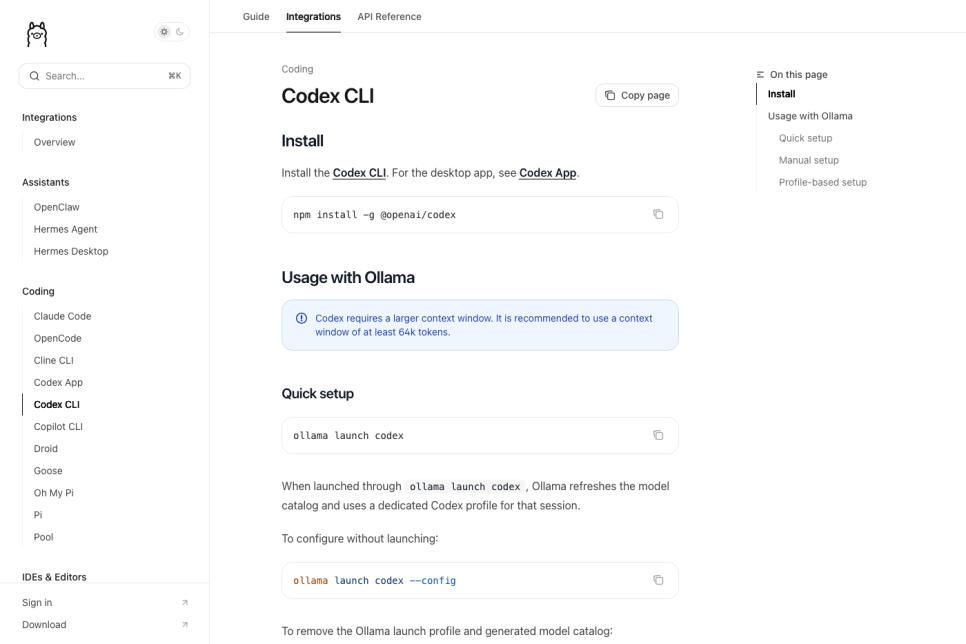Open Copilot CLI sidebar entry
The width and height of the screenshot is (966, 644).
[58, 426]
